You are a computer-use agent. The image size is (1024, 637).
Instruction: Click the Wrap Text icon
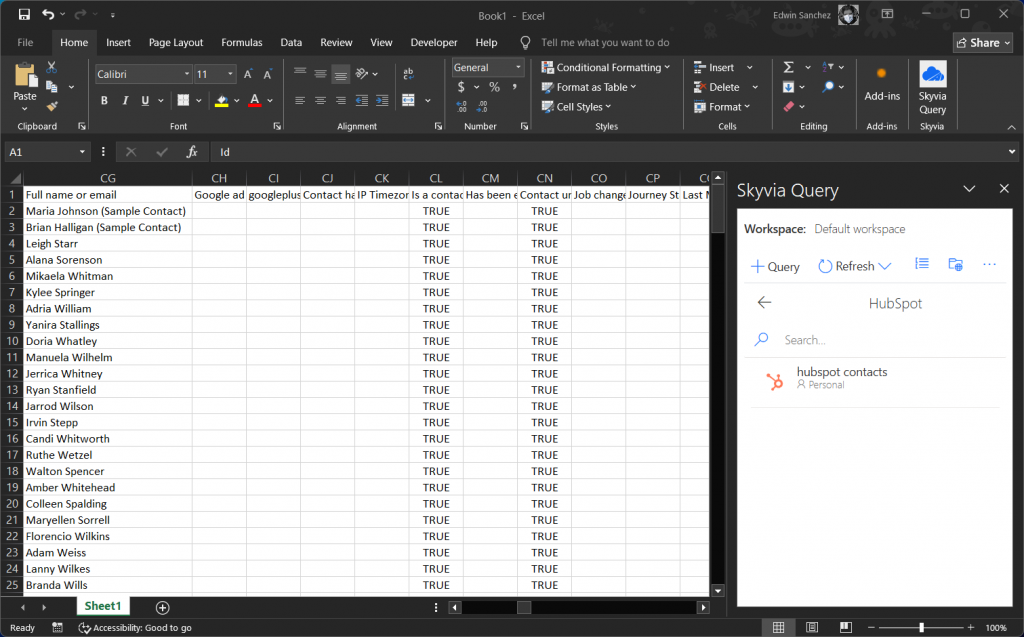(409, 74)
